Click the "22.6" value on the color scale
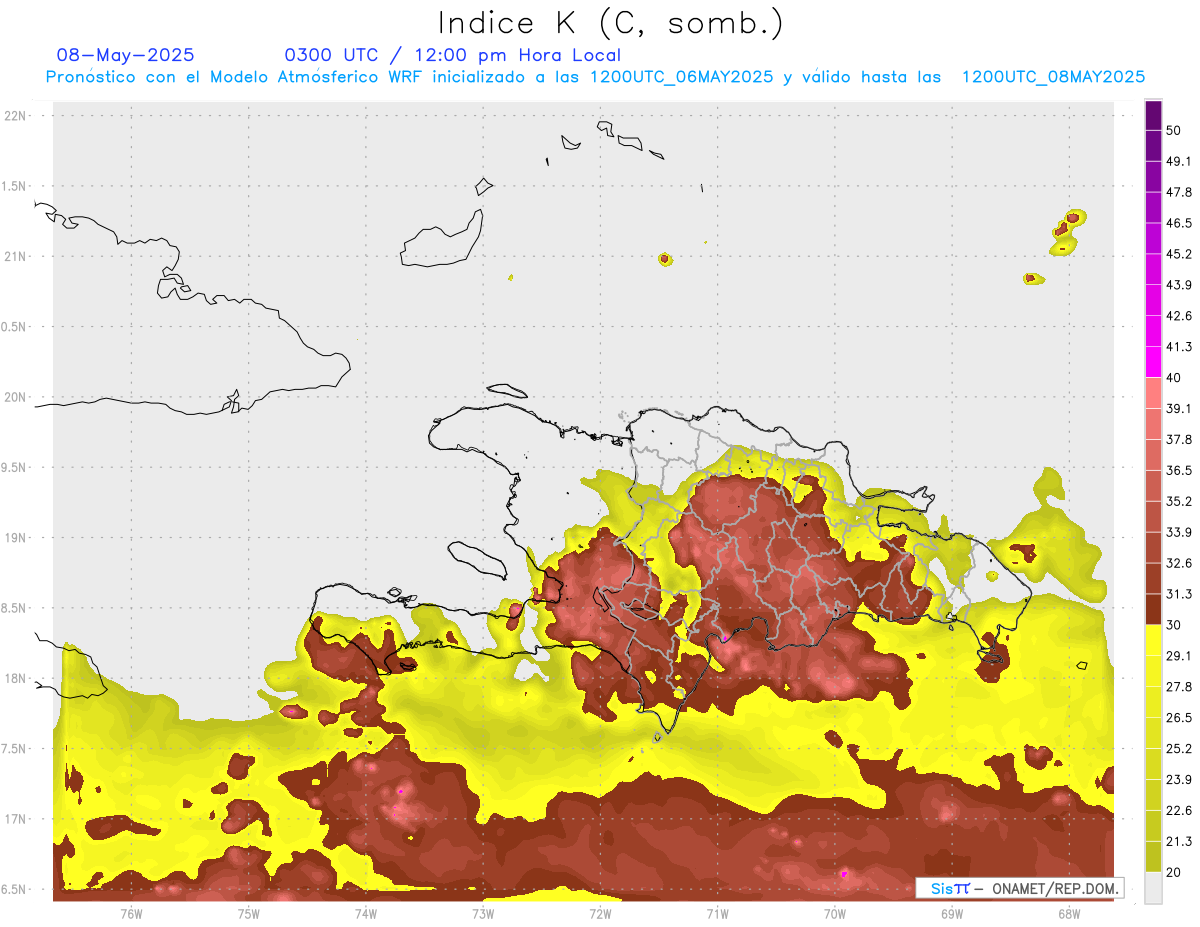This screenshot has width=1200, height=927. coord(1179,811)
